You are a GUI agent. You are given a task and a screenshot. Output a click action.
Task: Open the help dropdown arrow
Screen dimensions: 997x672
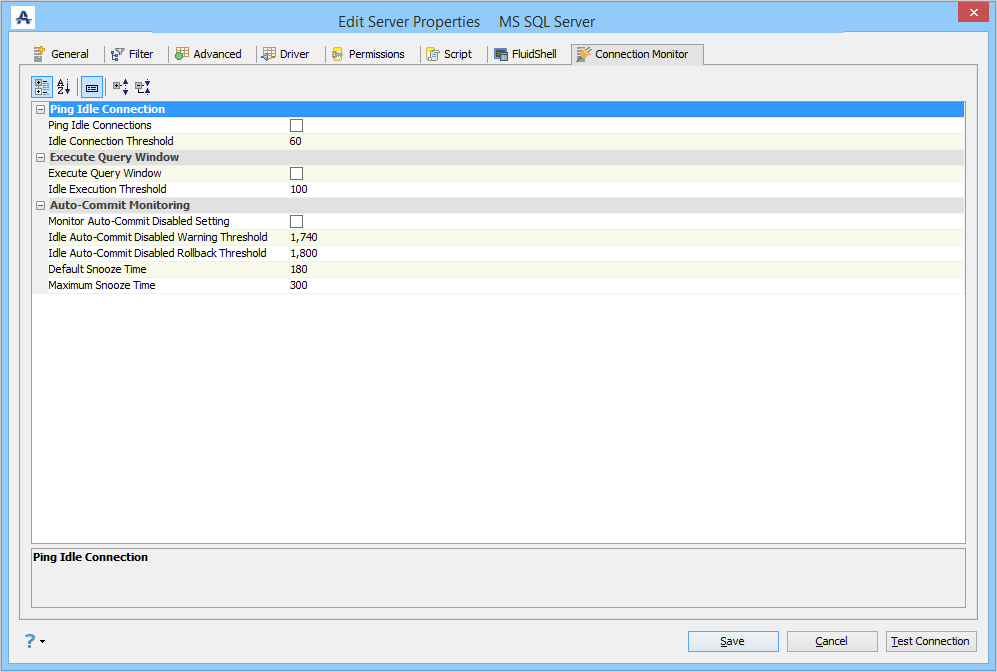pyautogui.click(x=43, y=641)
